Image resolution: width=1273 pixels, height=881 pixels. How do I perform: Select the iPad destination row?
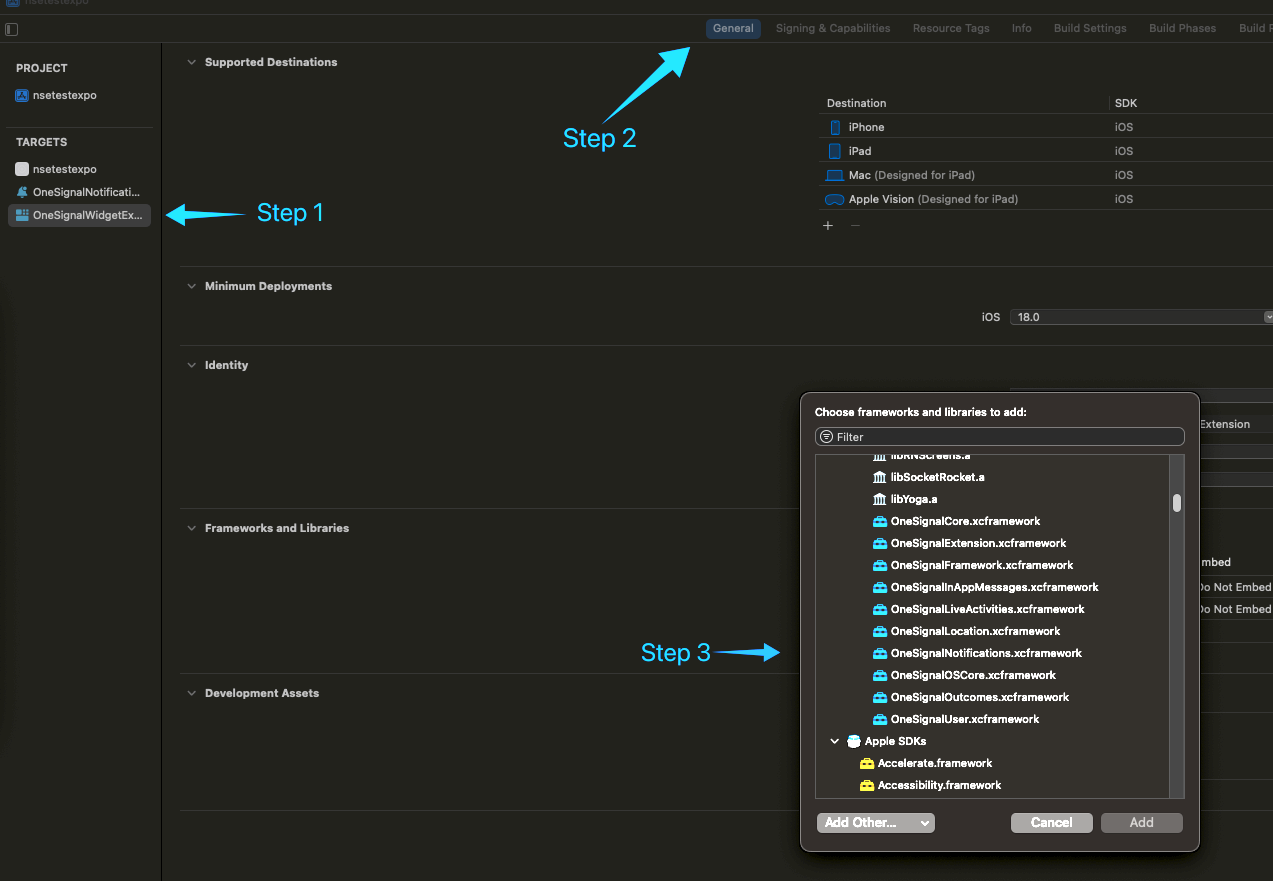pos(1046,151)
